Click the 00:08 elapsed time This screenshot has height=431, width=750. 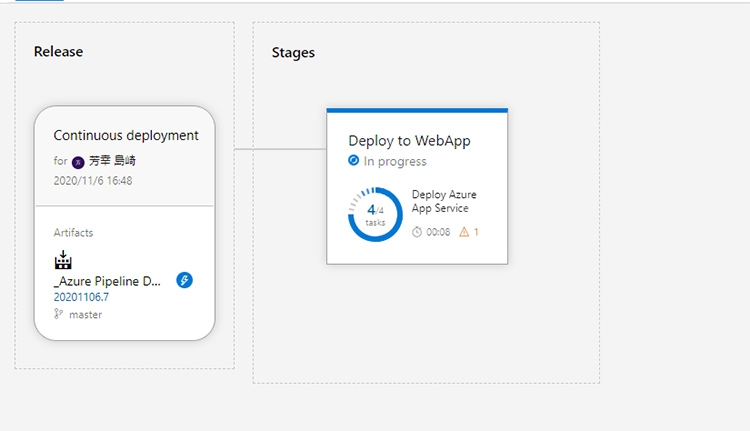tap(438, 232)
